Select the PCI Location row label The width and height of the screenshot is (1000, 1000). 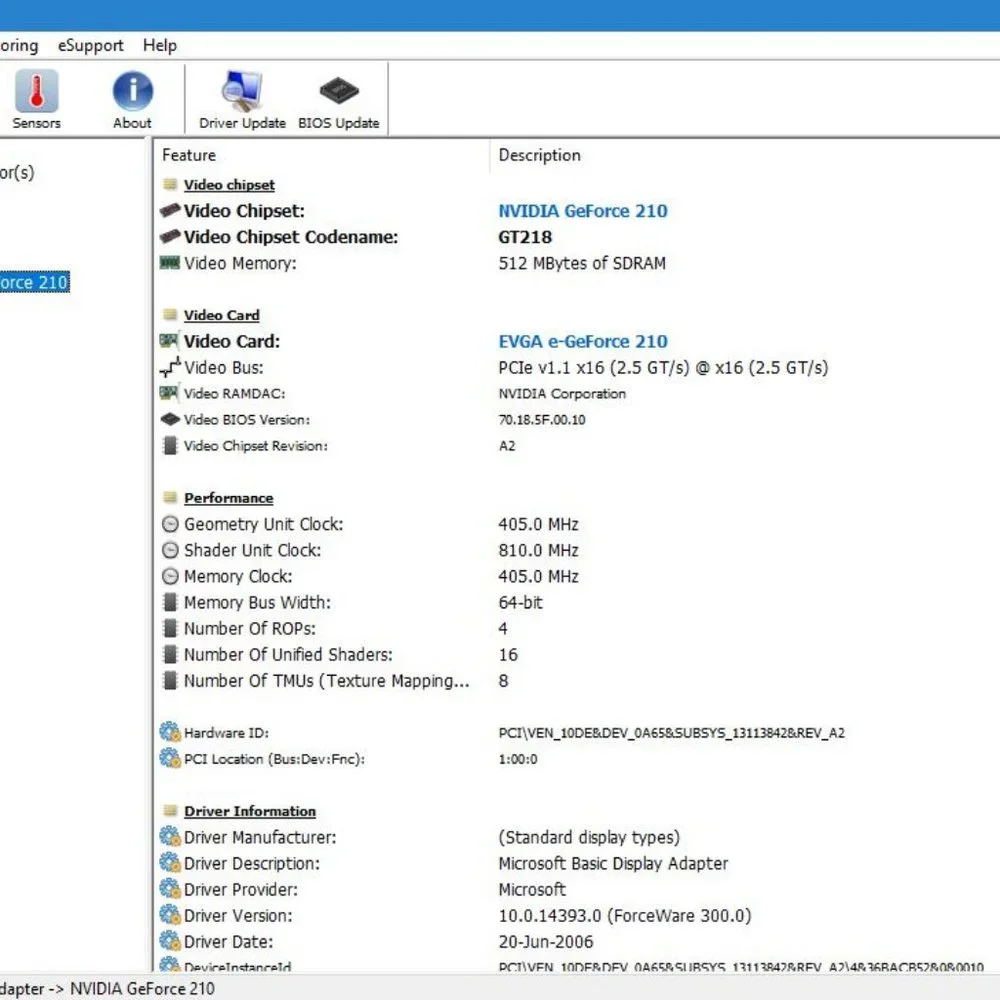click(x=274, y=759)
